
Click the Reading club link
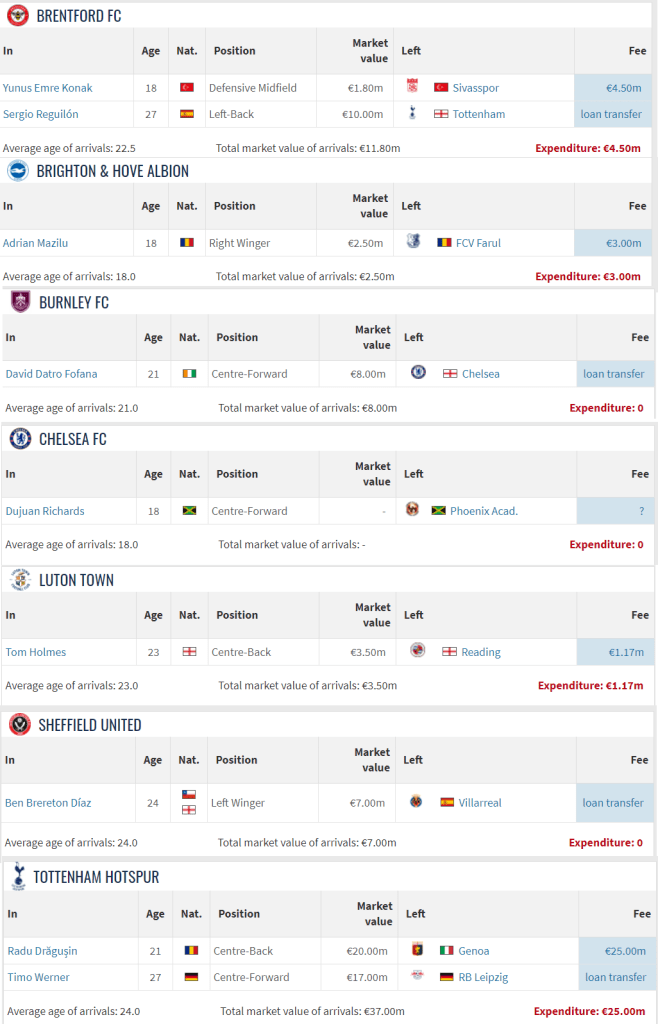(x=481, y=652)
